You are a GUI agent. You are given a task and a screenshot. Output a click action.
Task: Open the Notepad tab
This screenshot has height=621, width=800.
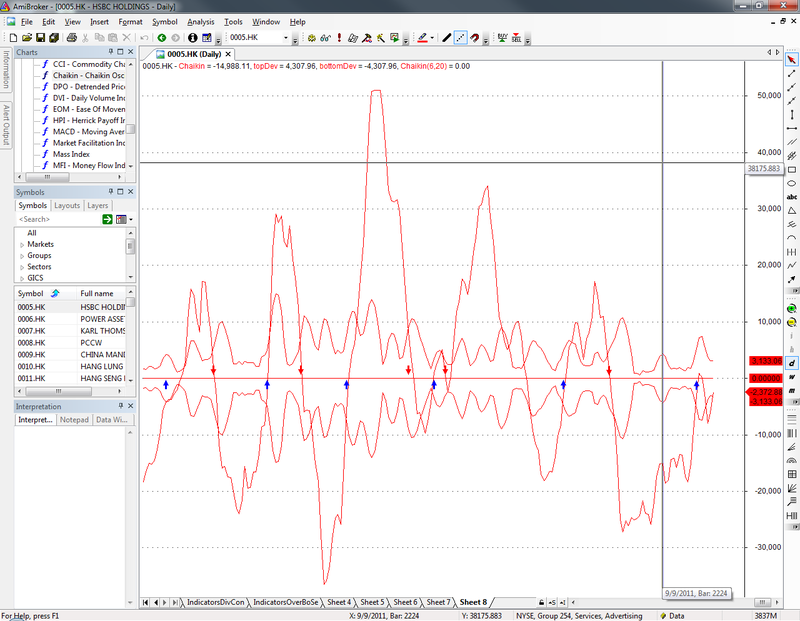[74, 420]
